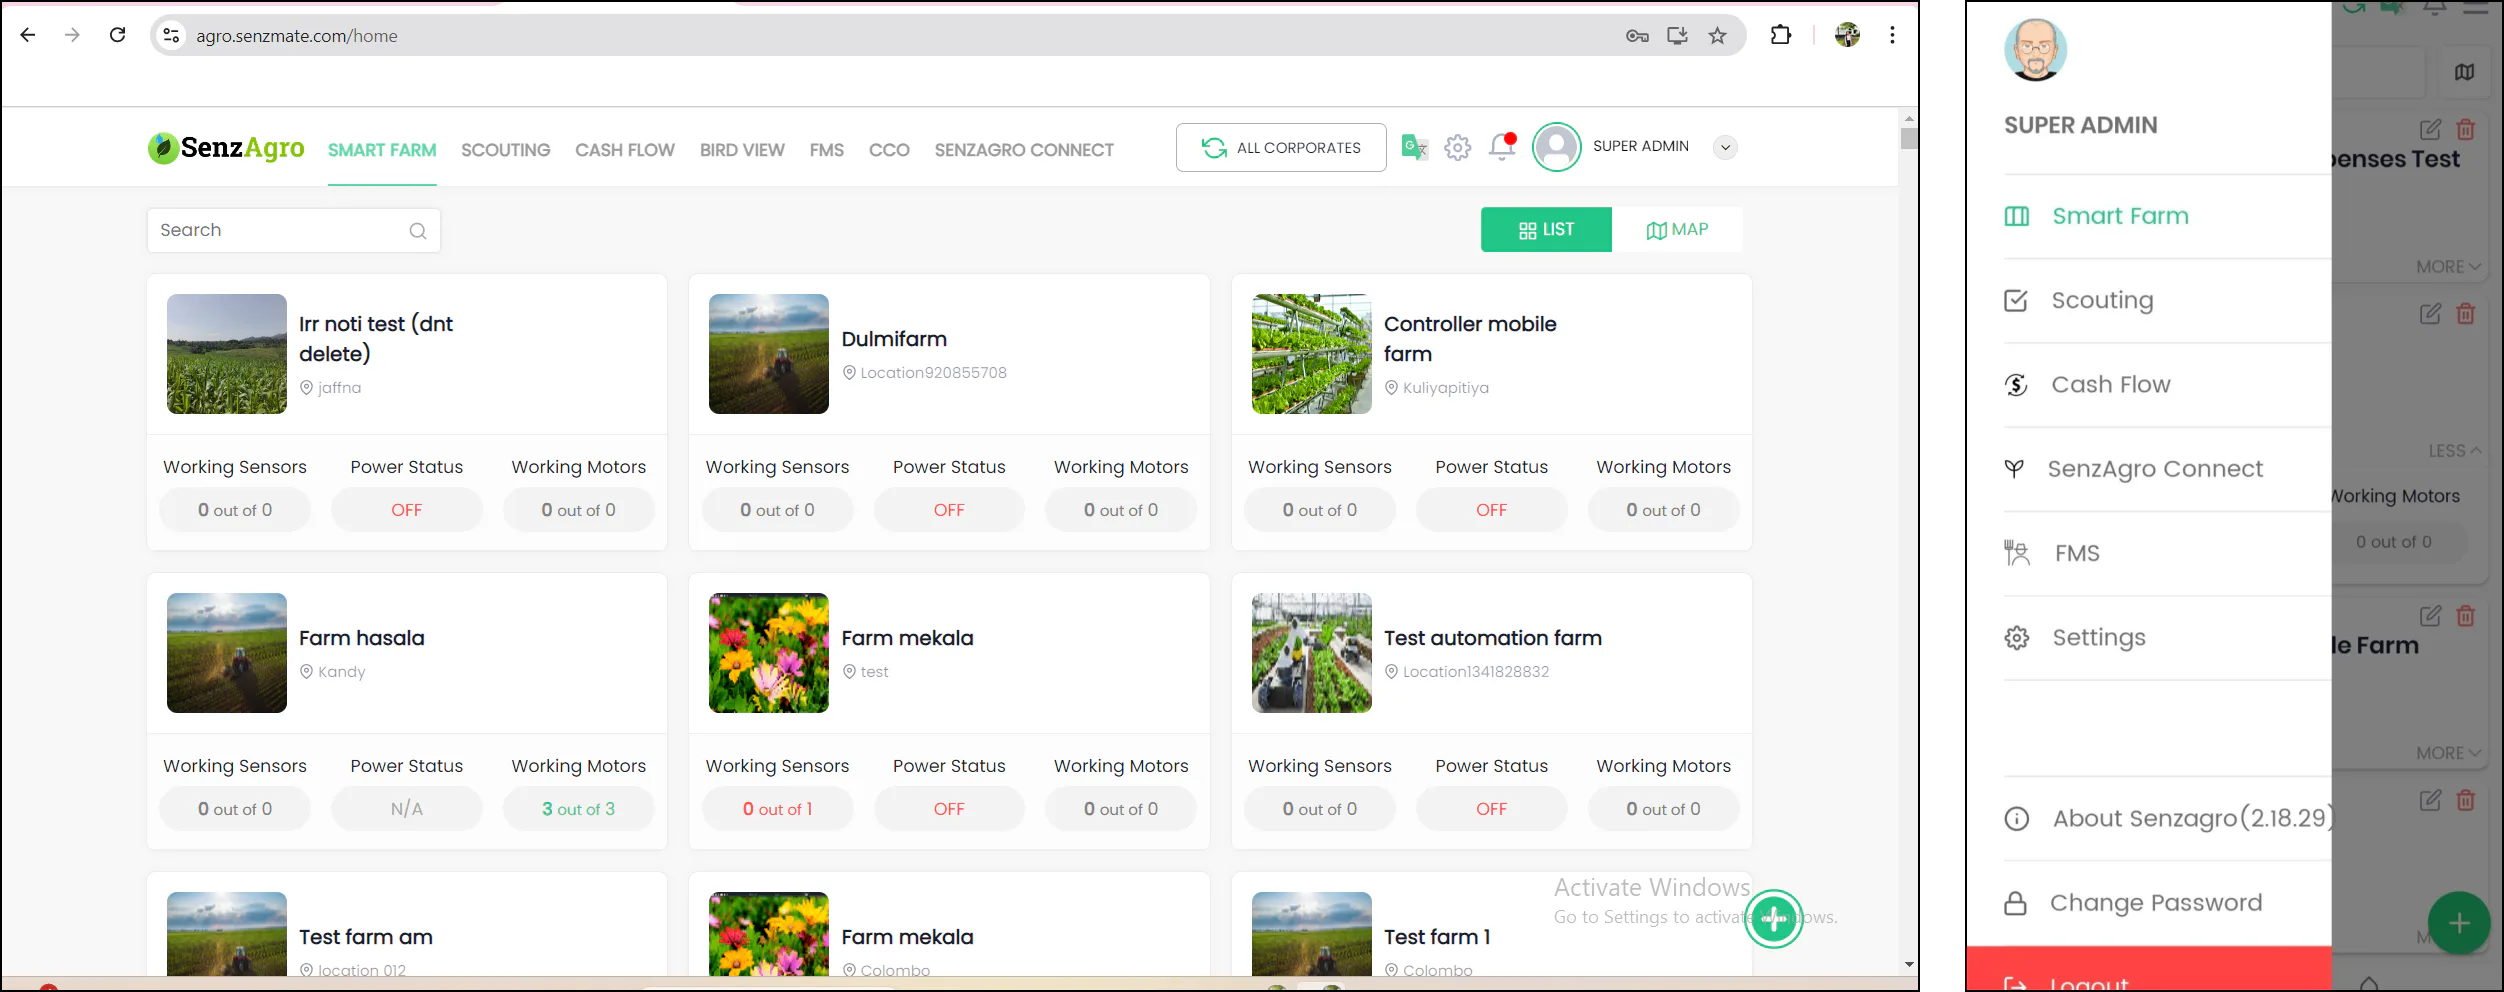Open the Test farm am title

[x=365, y=937]
